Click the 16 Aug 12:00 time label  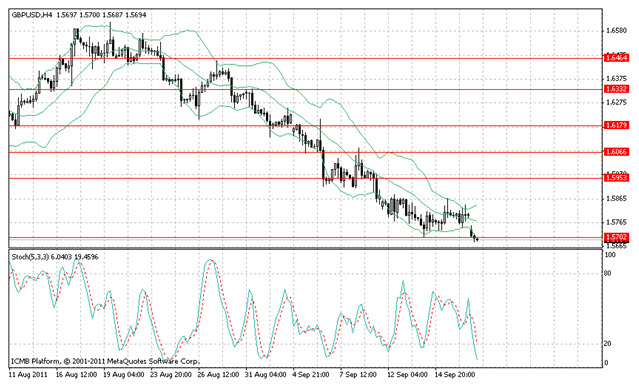[x=76, y=374]
